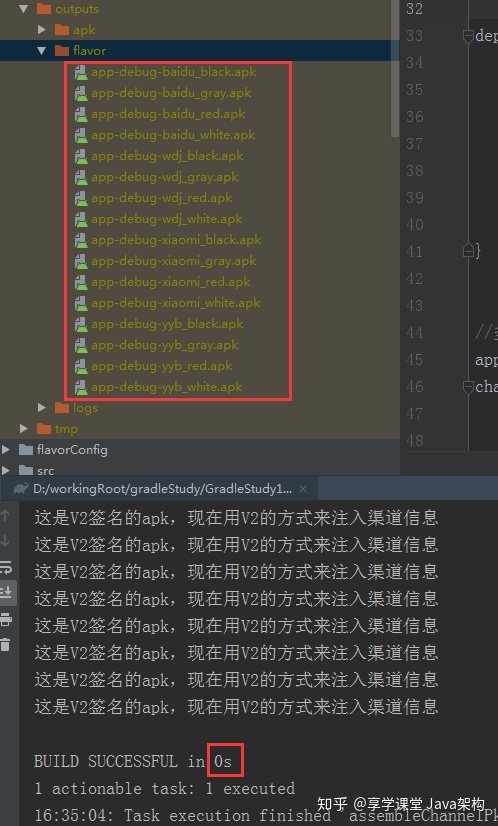The height and width of the screenshot is (826, 498).
Task: Fold code block at line 46
Action: 468,387
